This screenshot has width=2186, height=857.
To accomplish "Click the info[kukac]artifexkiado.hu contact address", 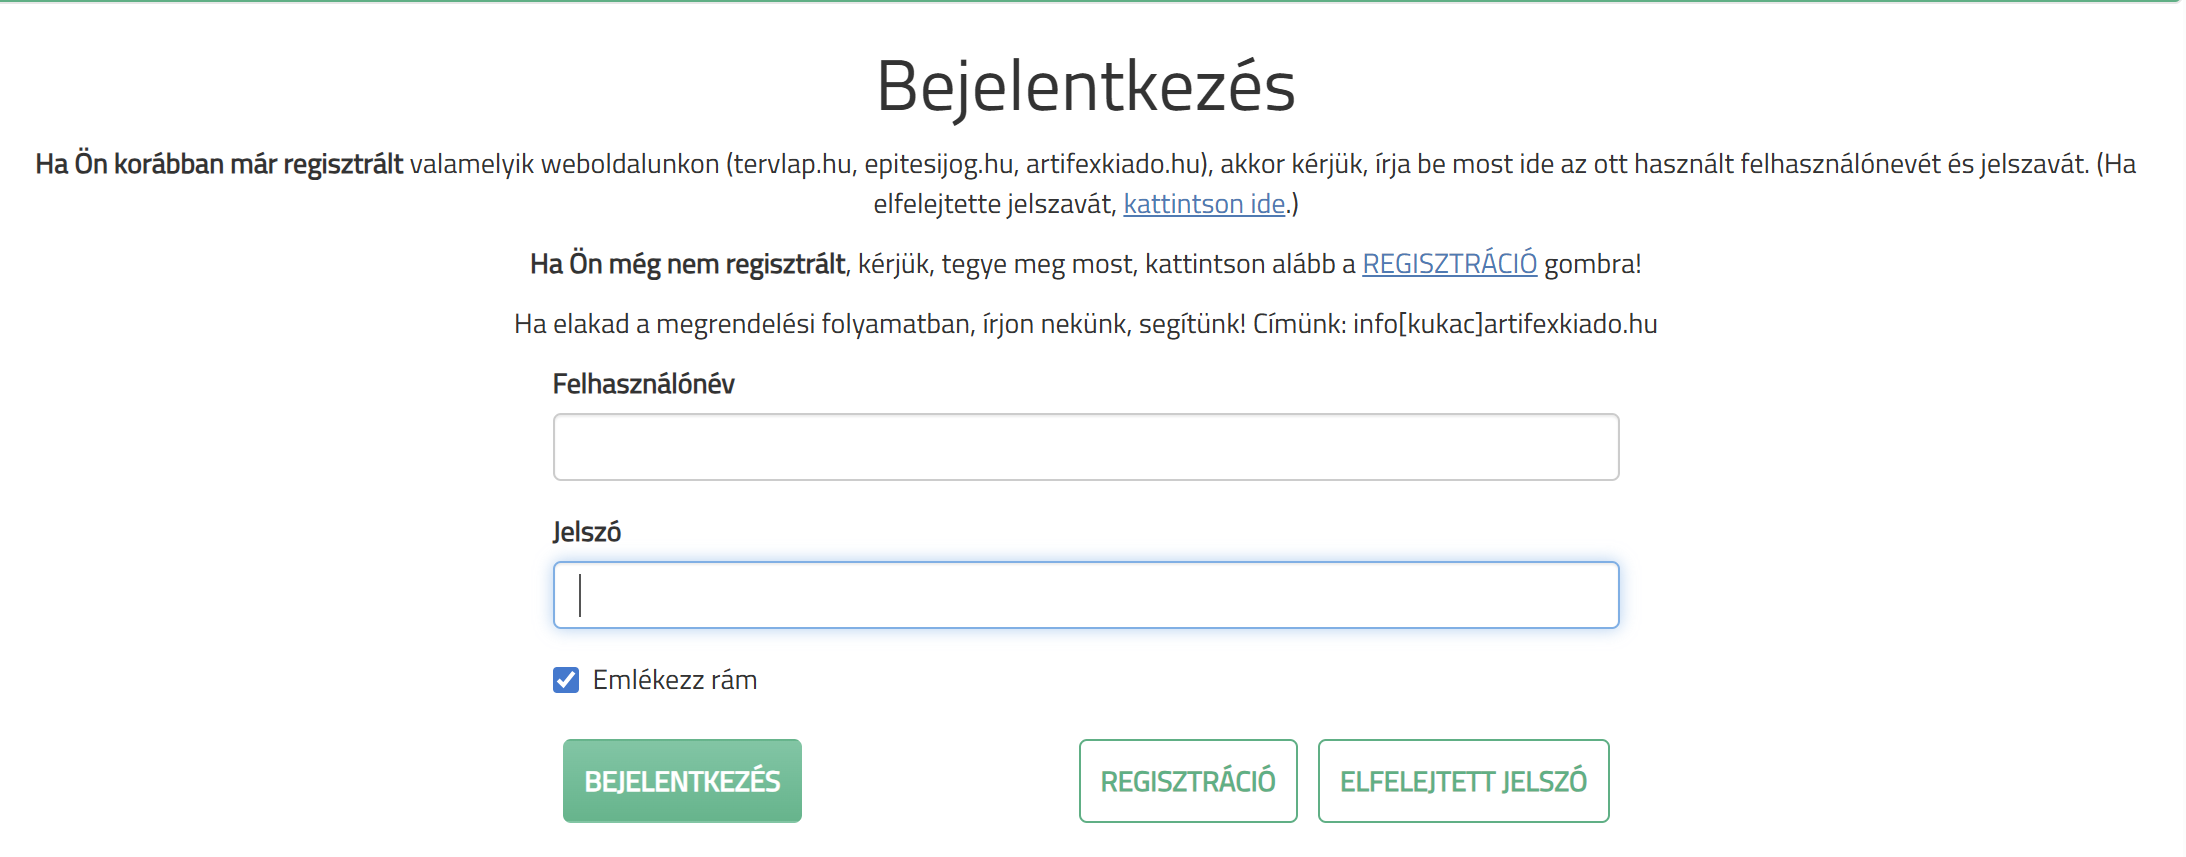I will pyautogui.click(x=1505, y=324).
